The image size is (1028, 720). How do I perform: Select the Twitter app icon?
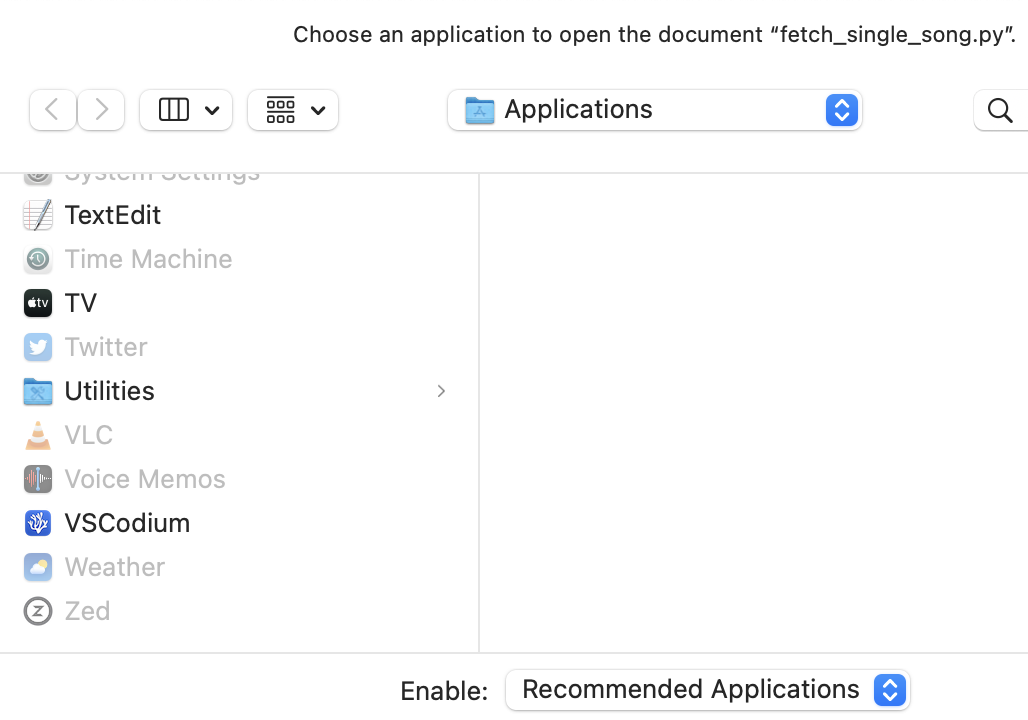coord(37,346)
